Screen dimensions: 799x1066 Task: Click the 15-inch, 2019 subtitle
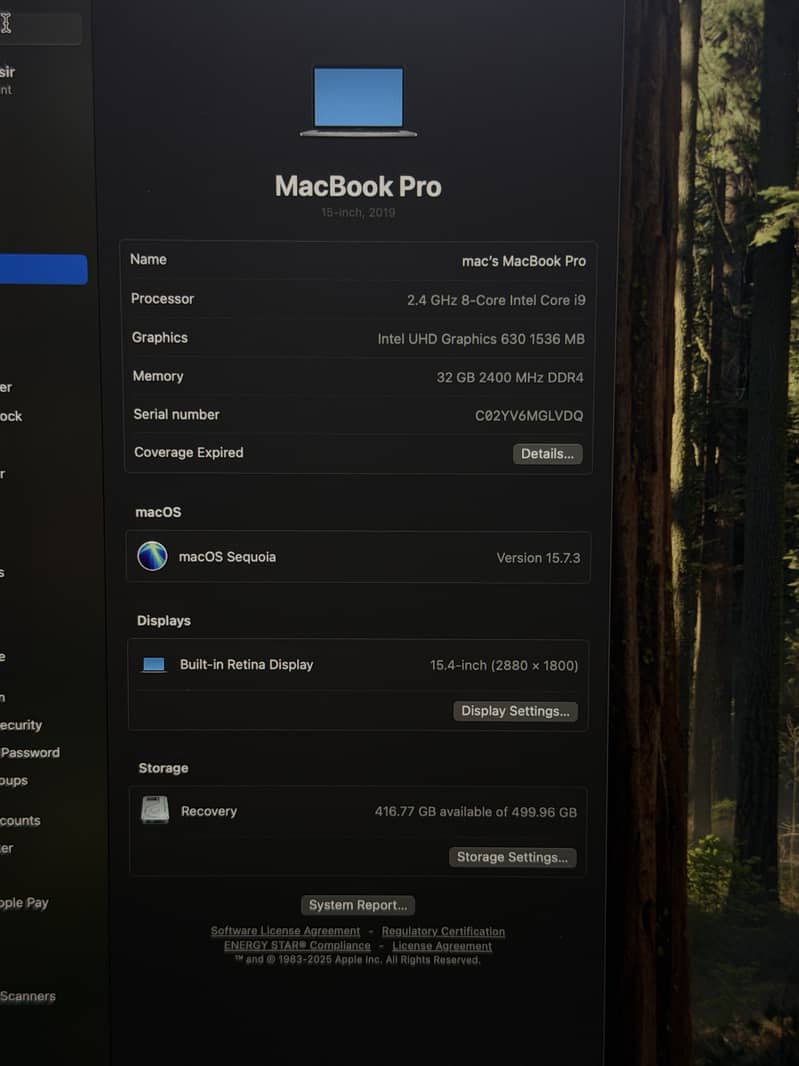pos(358,213)
